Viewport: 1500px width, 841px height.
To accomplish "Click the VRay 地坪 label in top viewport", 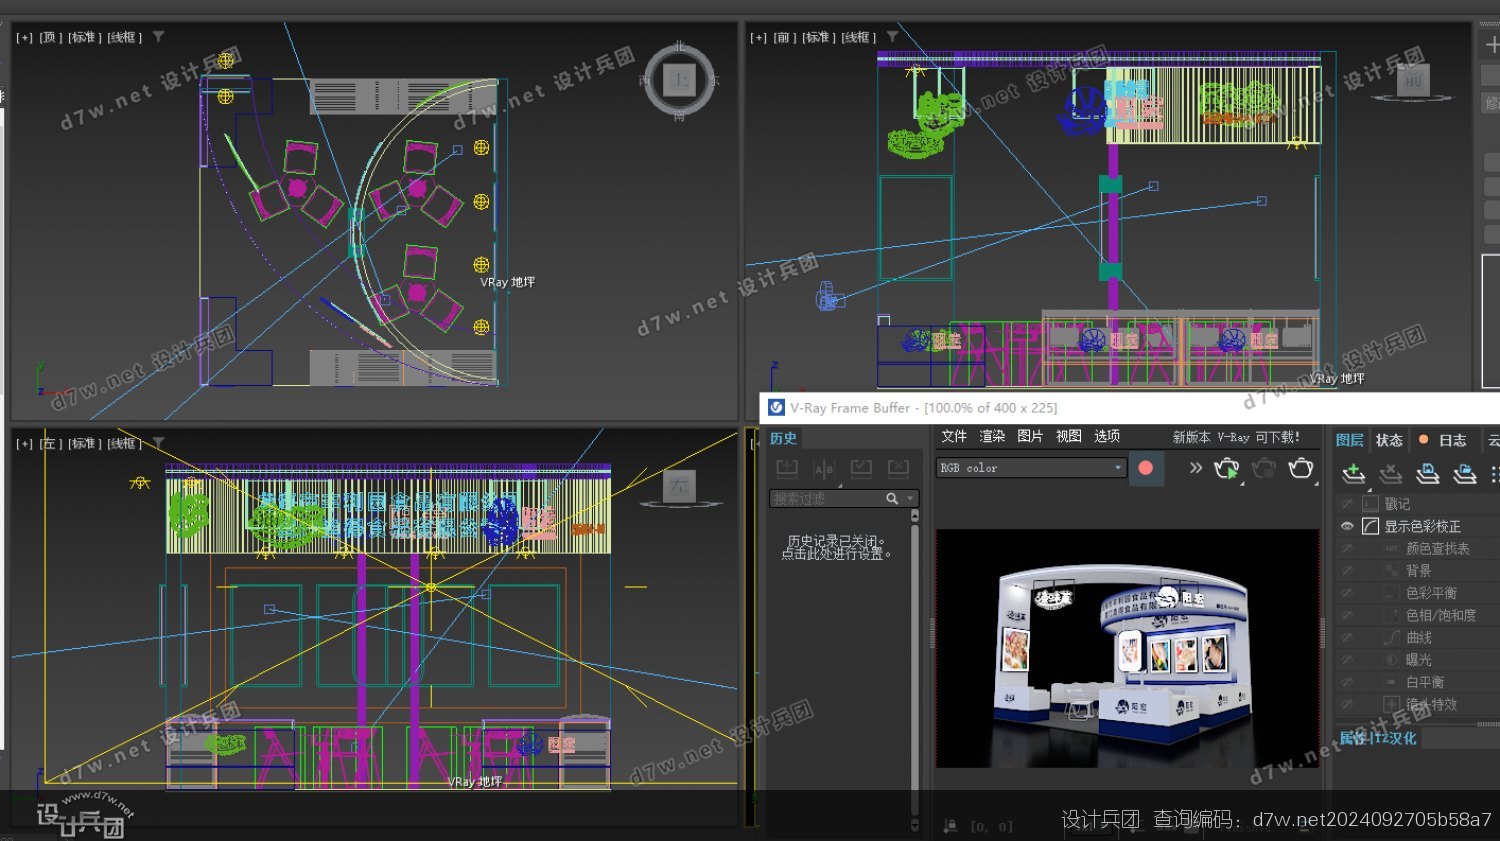I will tap(507, 282).
